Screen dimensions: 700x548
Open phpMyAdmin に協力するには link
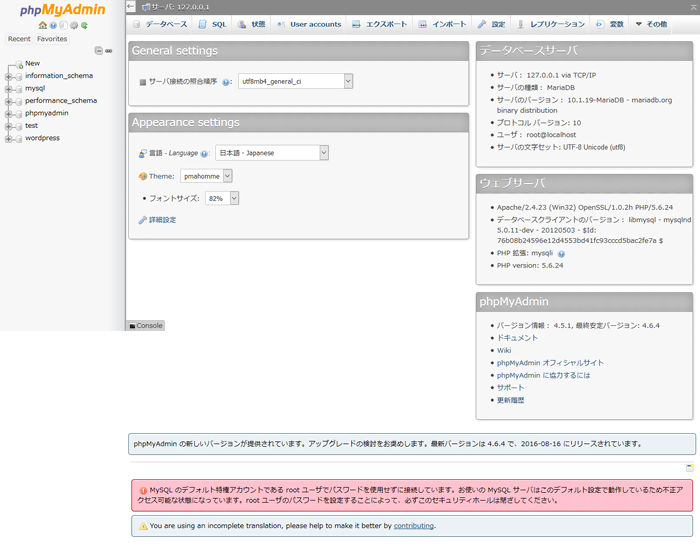pyautogui.click(x=543, y=375)
